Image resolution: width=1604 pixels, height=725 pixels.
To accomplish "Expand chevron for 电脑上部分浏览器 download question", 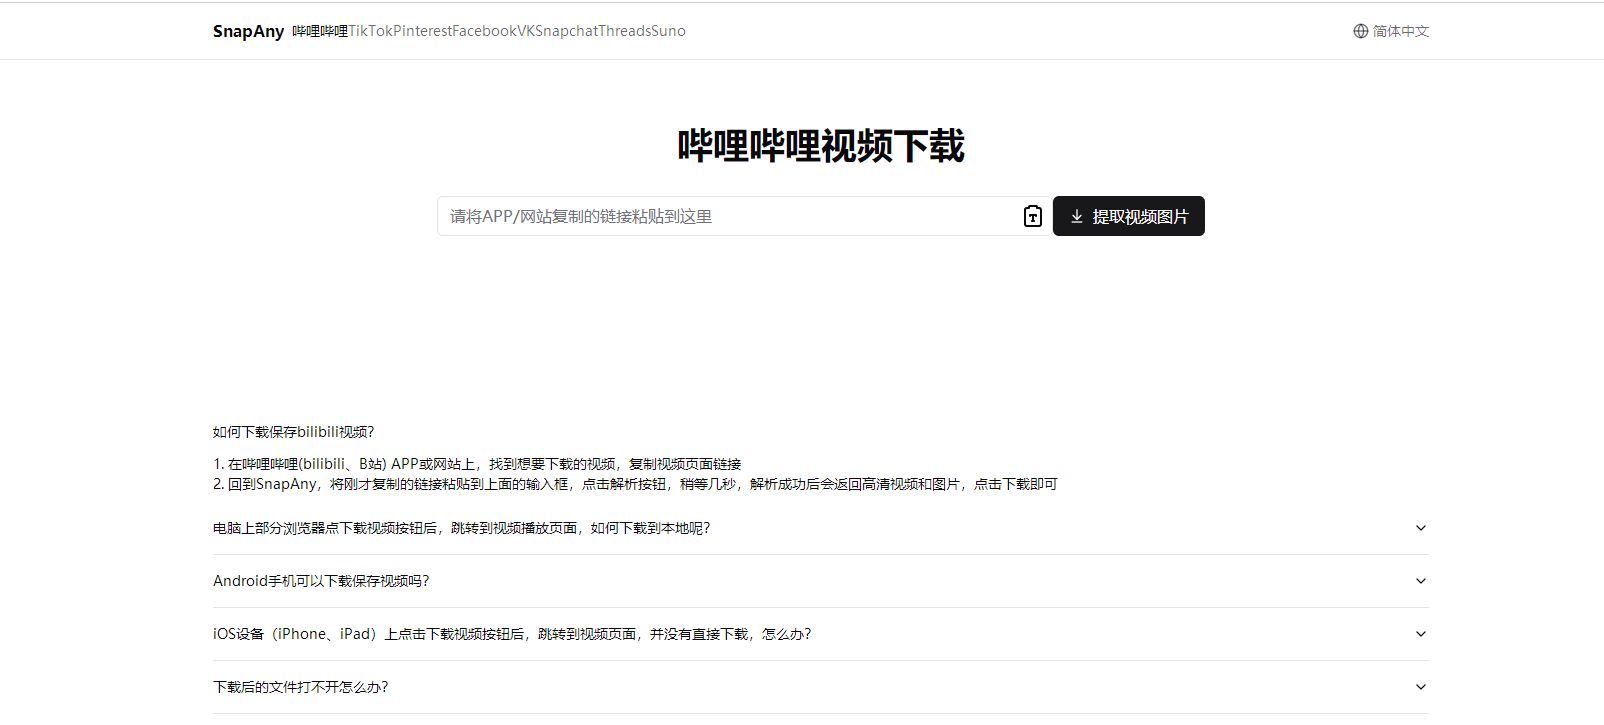I will pyautogui.click(x=1420, y=528).
